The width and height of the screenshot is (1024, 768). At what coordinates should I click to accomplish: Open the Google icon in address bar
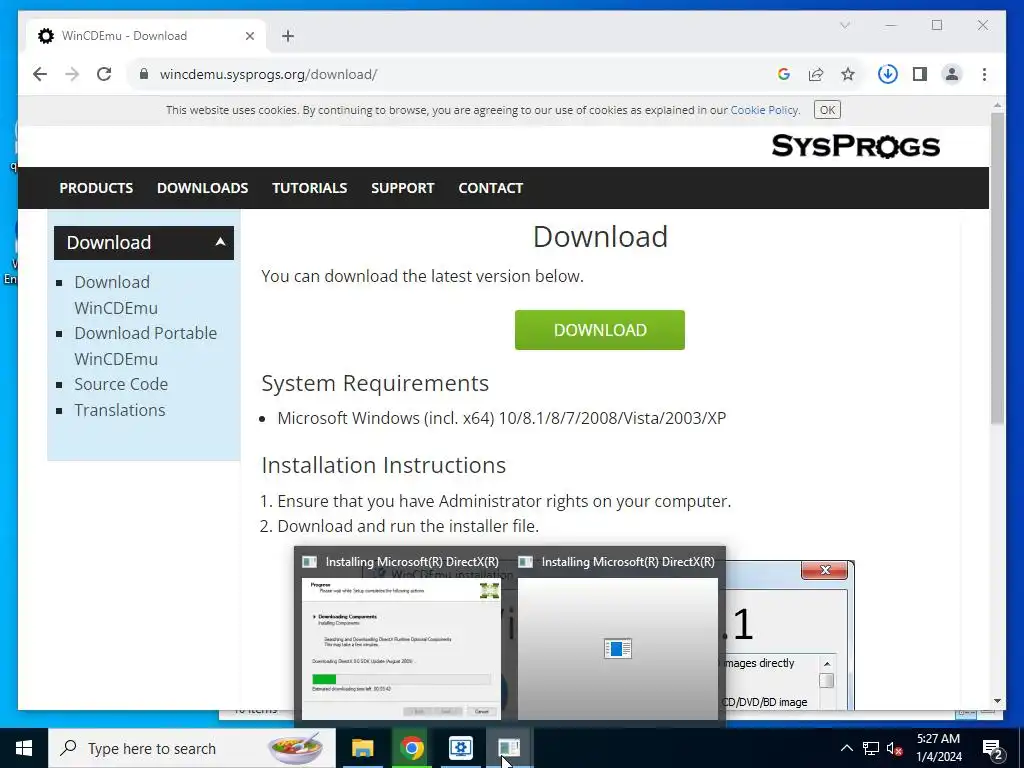(x=784, y=74)
